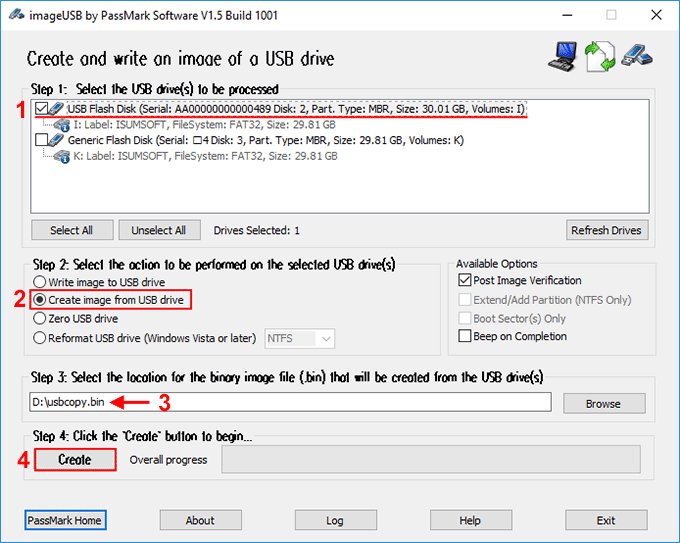Click the Overall progress label
This screenshot has height=543, width=680.
coord(168,460)
